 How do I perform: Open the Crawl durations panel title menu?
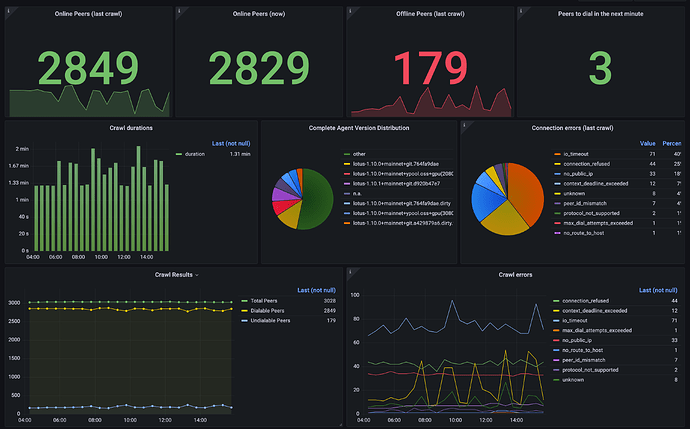pos(131,128)
